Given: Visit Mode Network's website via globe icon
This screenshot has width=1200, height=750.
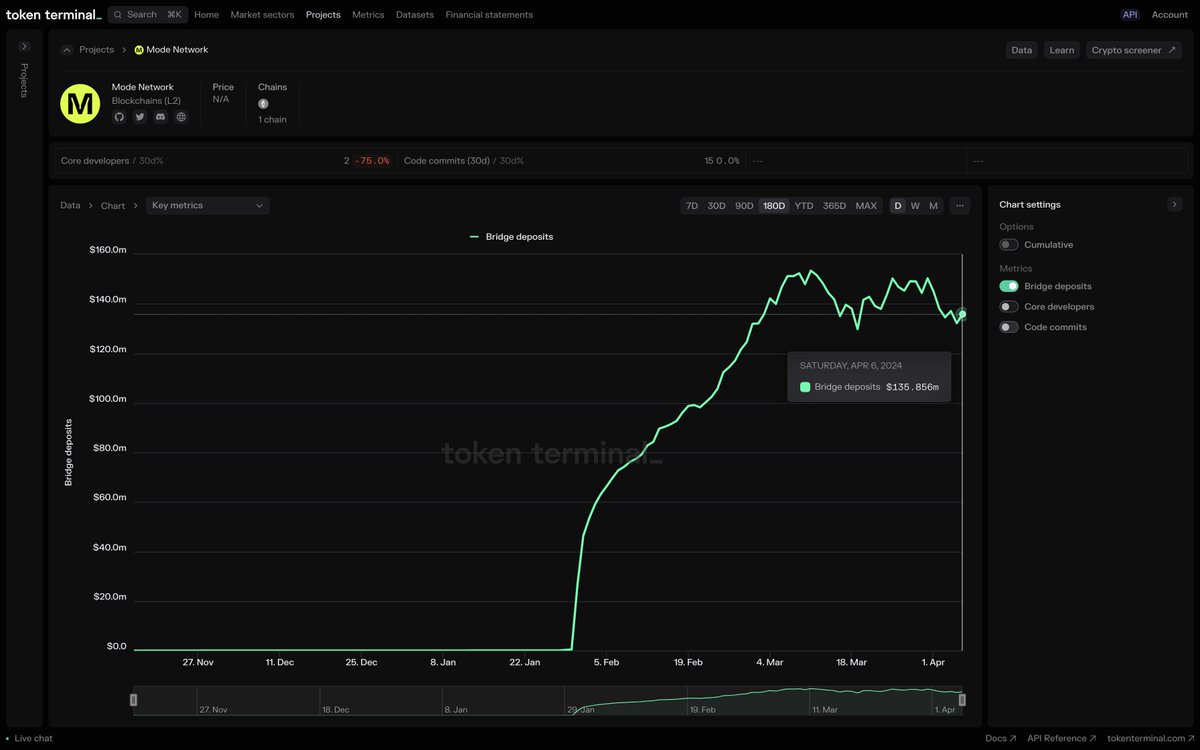Looking at the screenshot, I should tap(181, 116).
